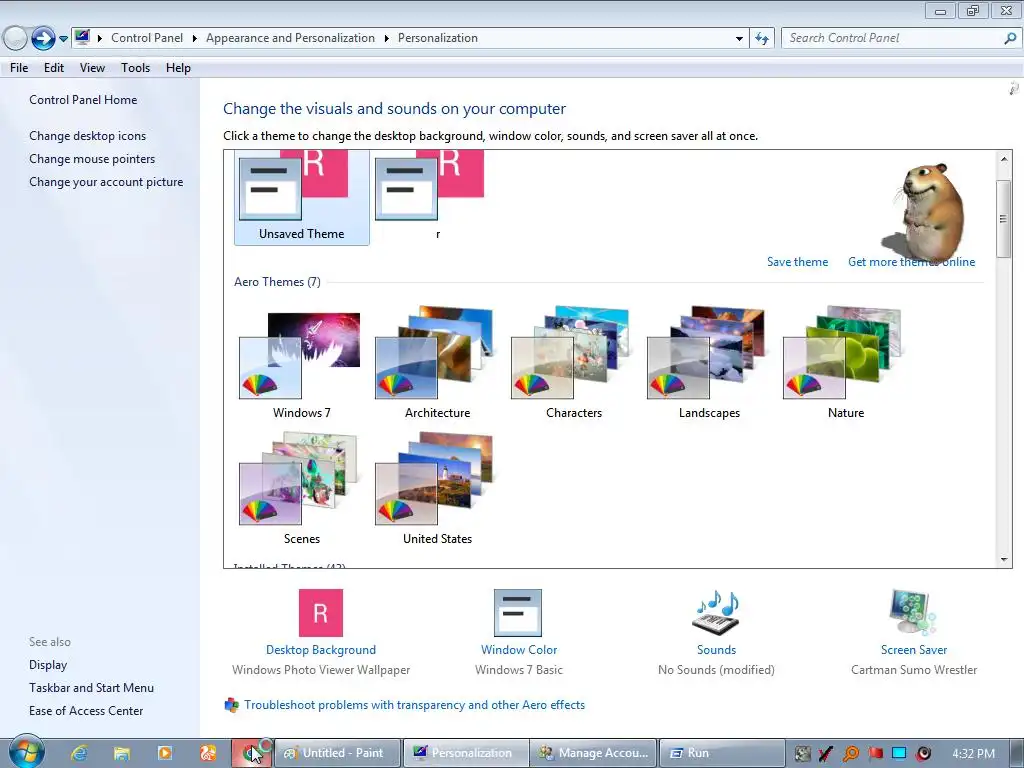The image size is (1024, 768).
Task: Open Troubleshoot problems with transparency link
Action: (414, 705)
